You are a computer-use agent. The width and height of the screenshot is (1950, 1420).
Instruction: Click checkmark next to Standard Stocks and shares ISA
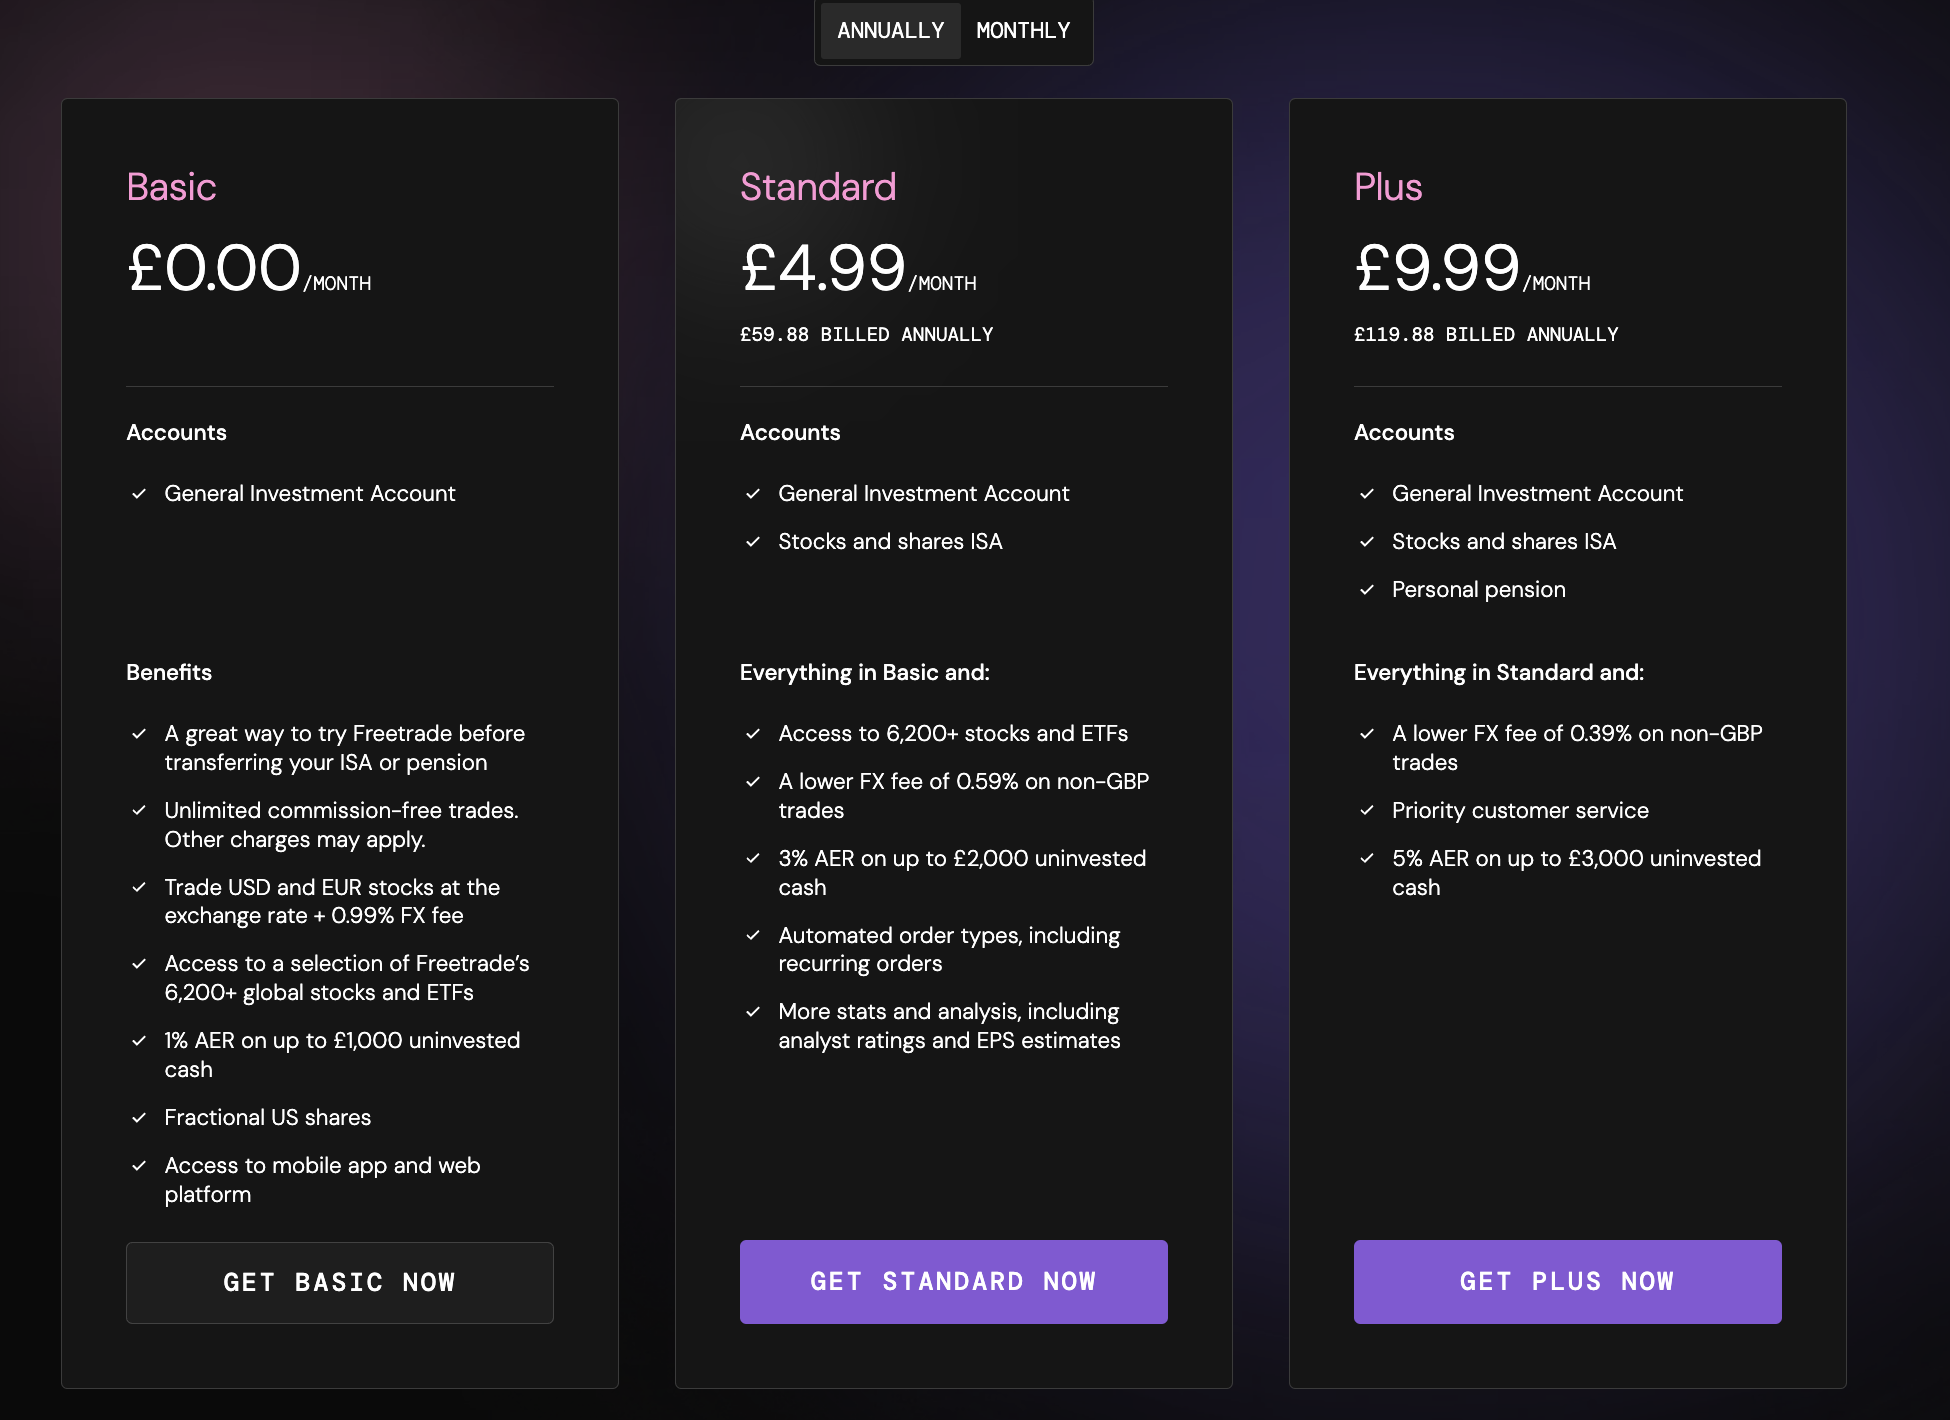tap(753, 542)
